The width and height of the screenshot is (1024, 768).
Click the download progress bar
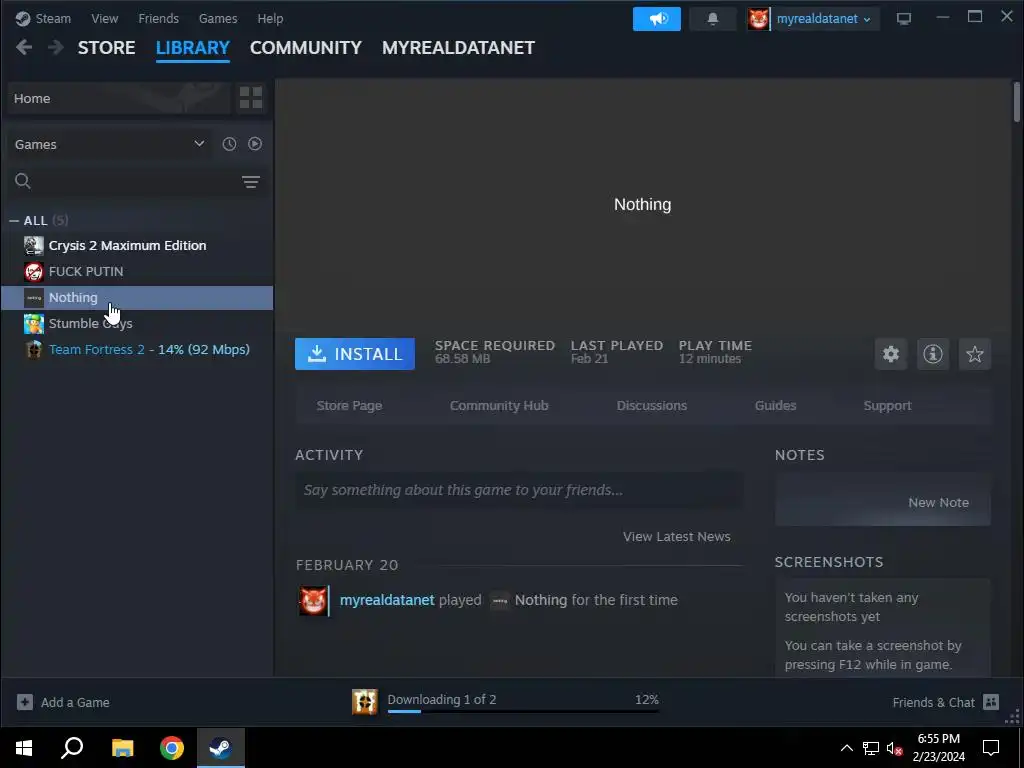523,711
